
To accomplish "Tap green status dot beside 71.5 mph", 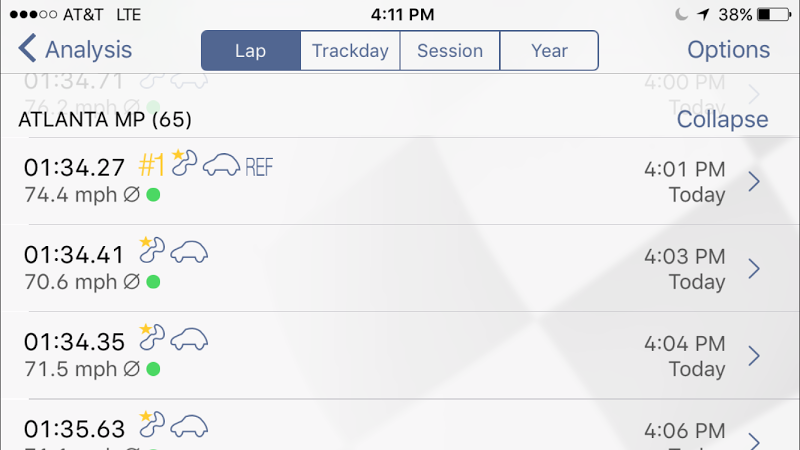I will (153, 369).
